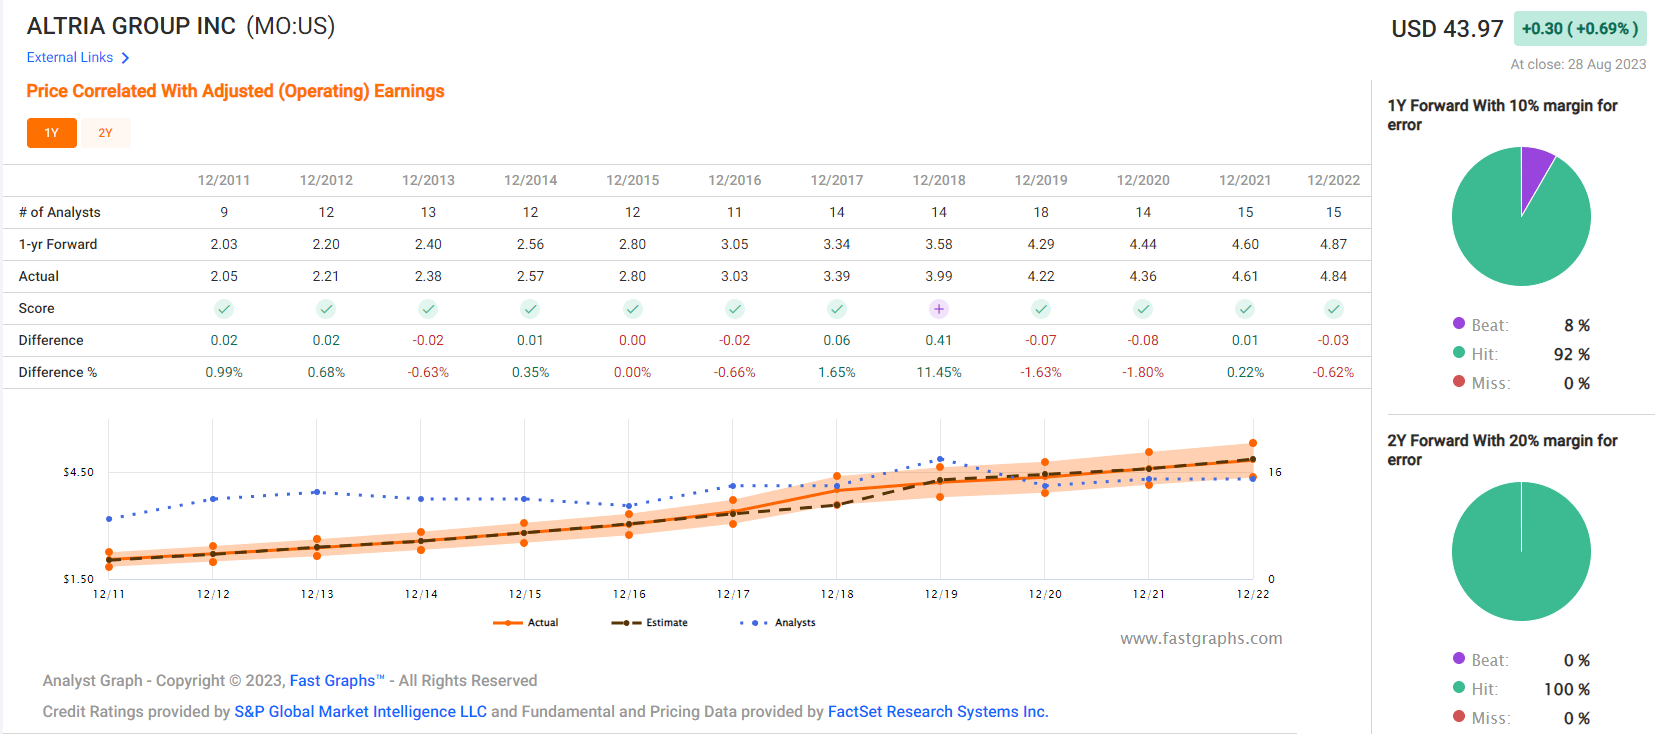Click the green Hit legend dot in 1Y chart
Viewport: 1670px width, 734px height.
coord(1459,352)
